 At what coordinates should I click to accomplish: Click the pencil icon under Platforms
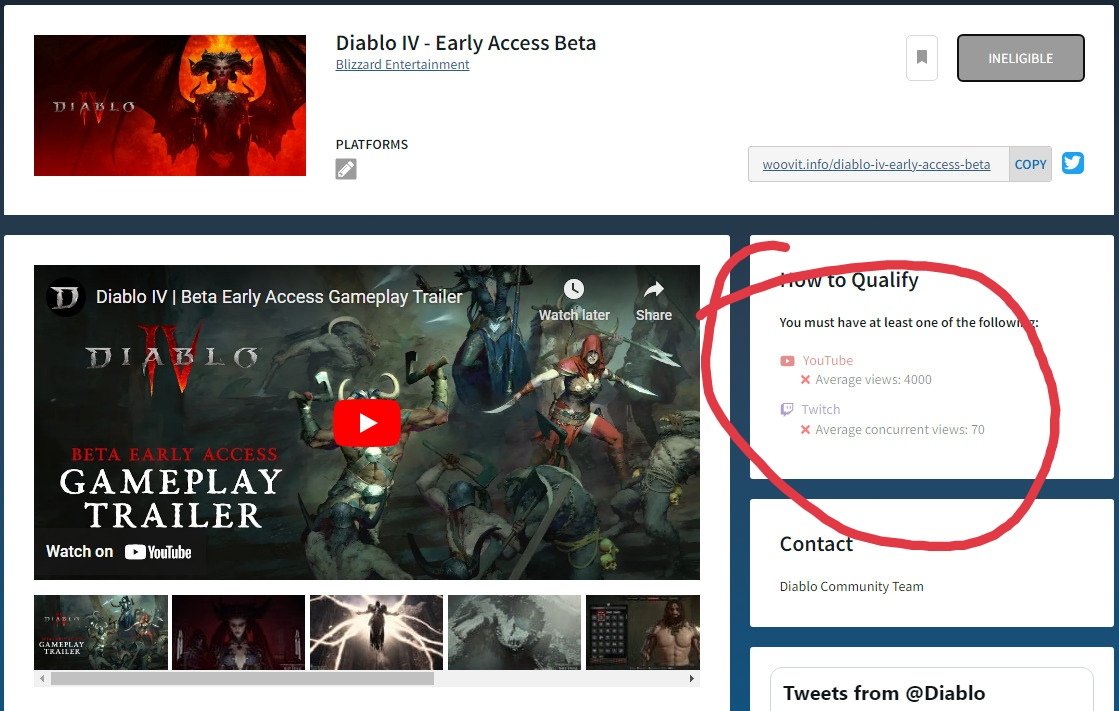click(345, 168)
